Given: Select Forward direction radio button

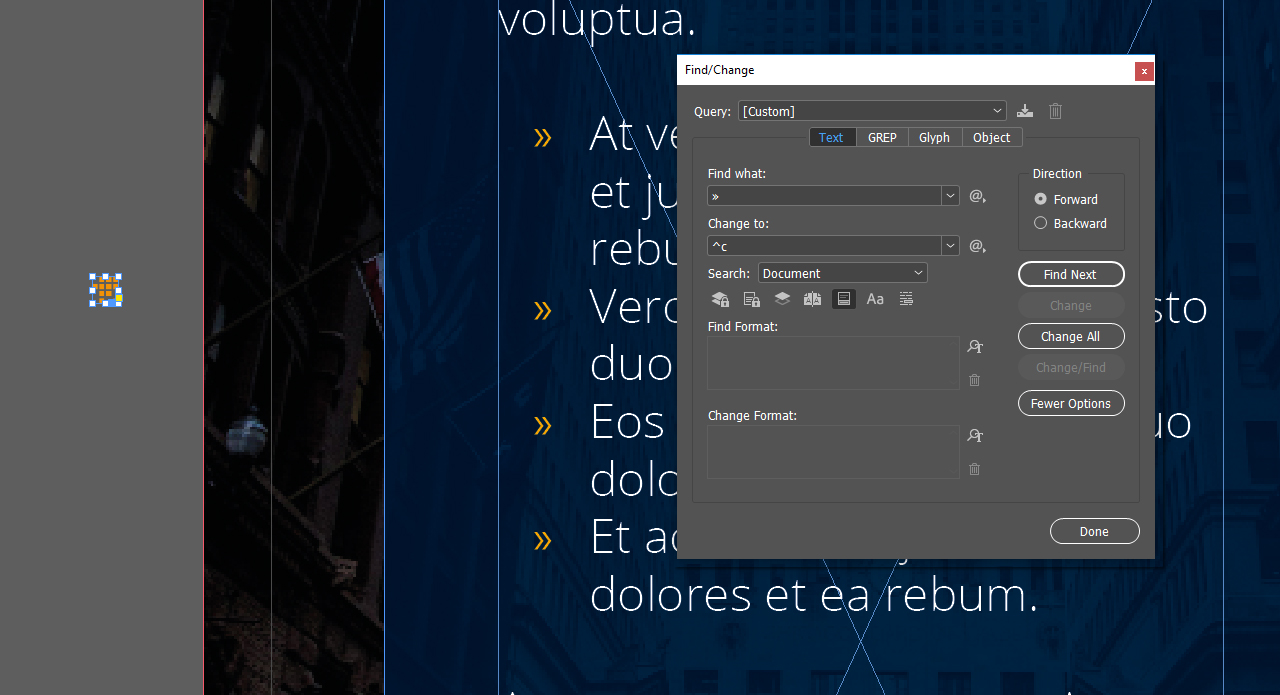Looking at the screenshot, I should point(1041,199).
